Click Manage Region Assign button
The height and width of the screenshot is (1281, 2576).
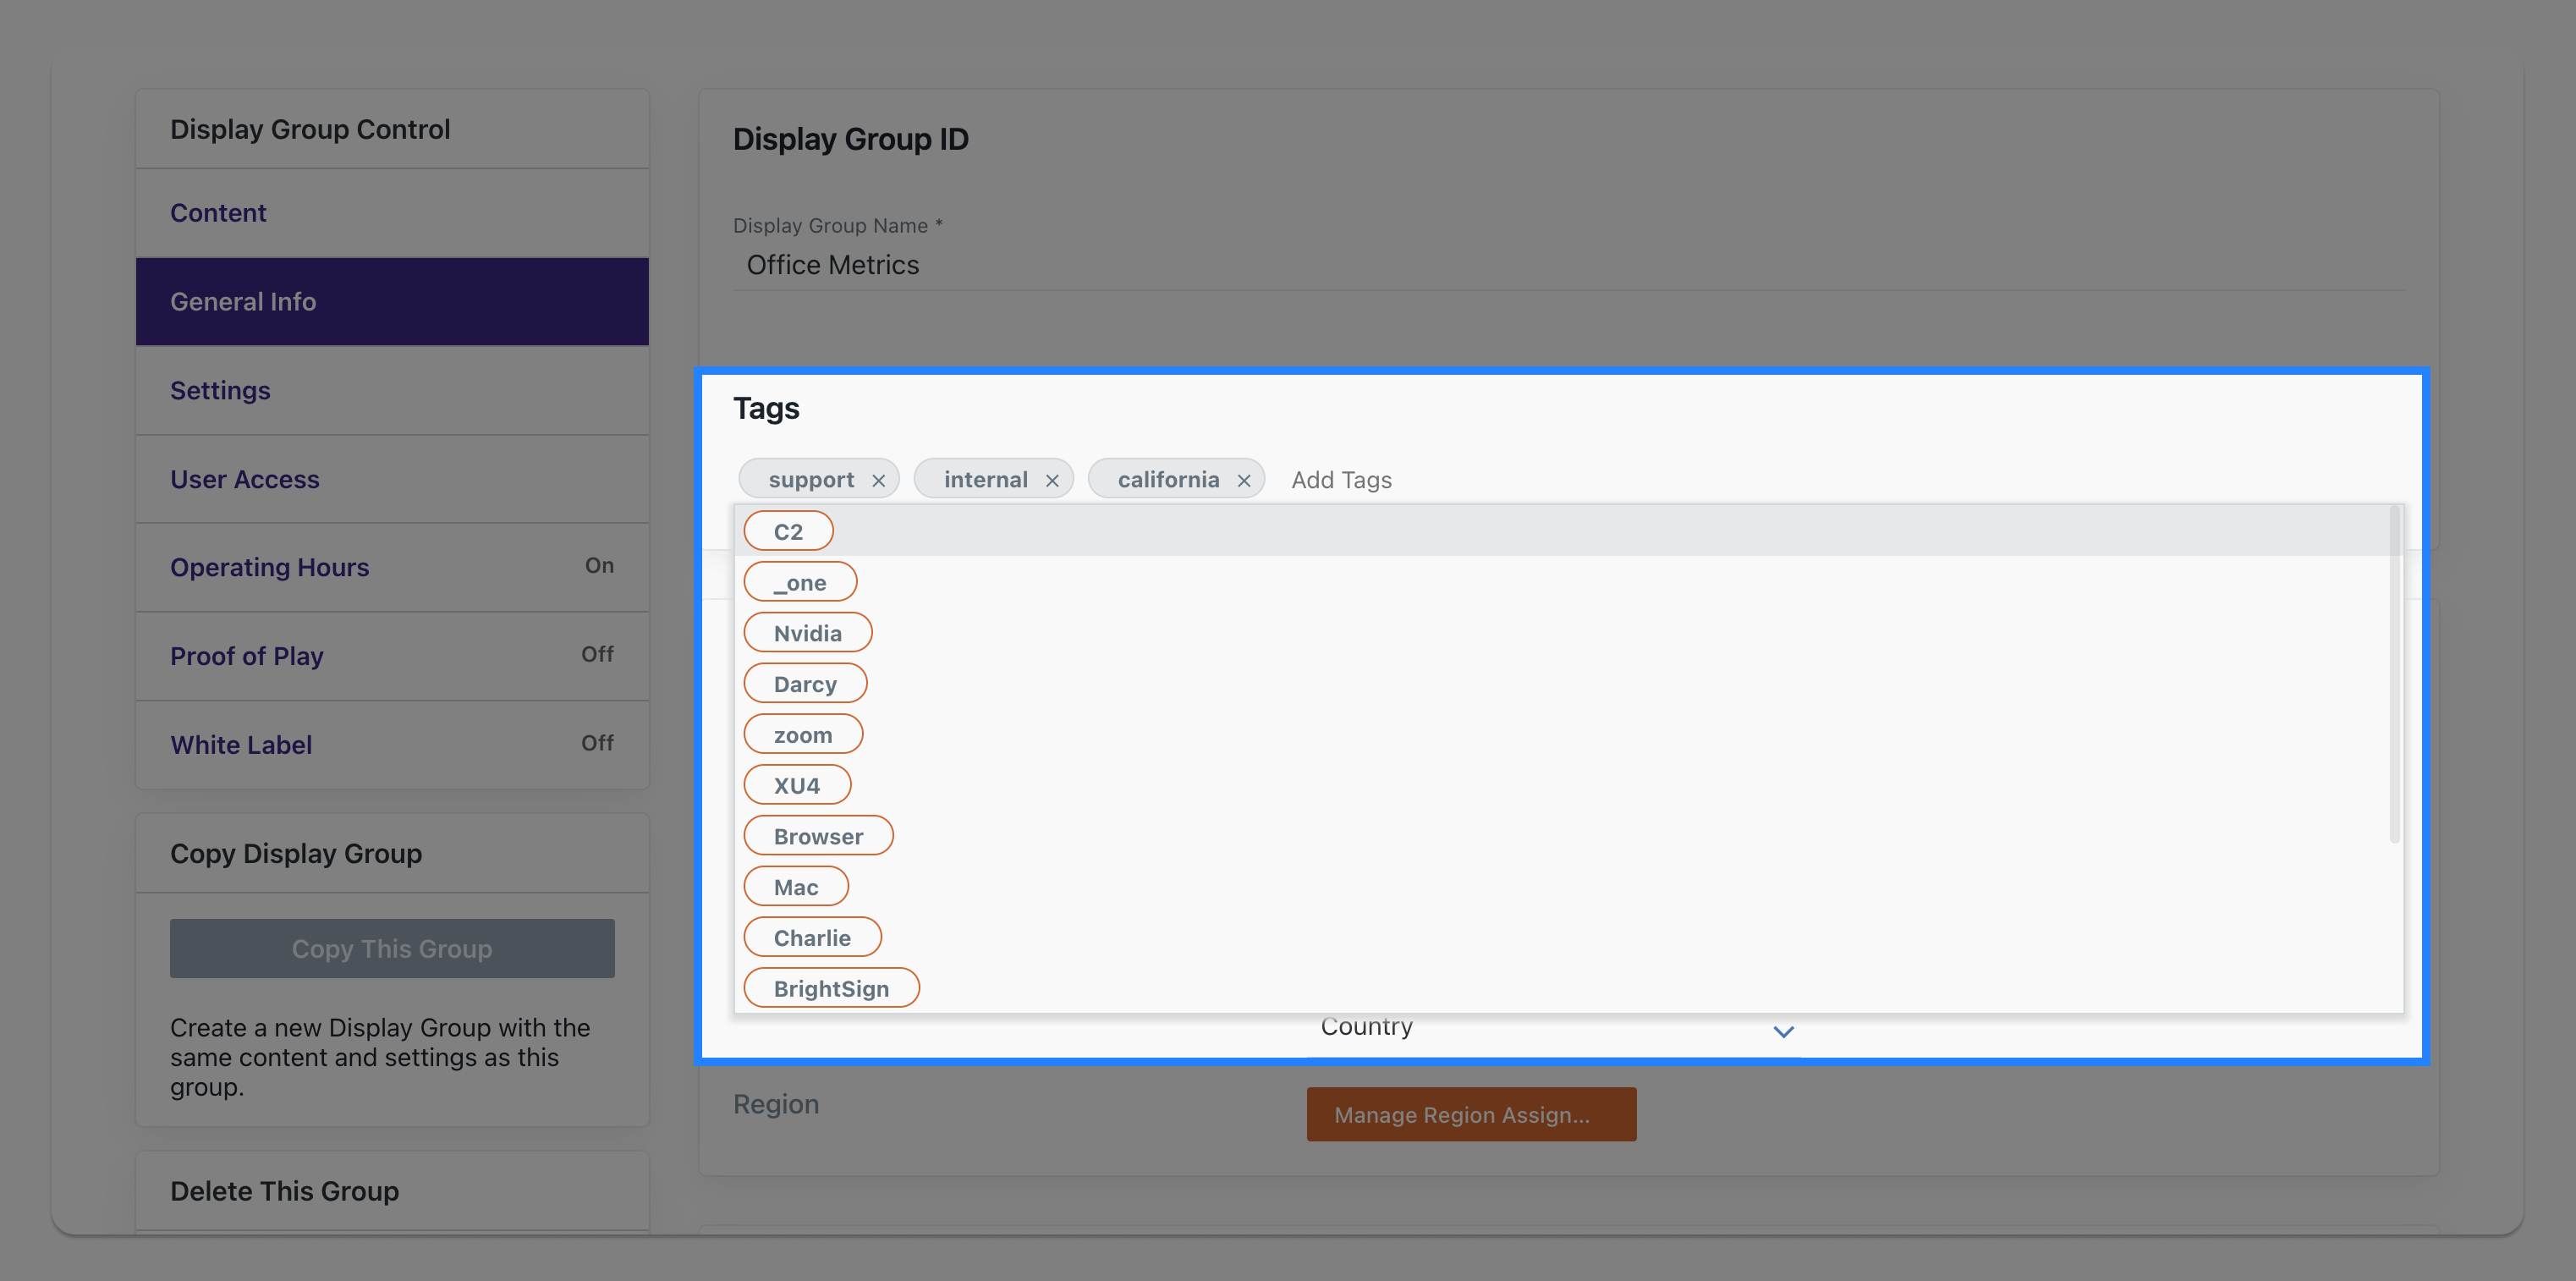point(1470,1113)
